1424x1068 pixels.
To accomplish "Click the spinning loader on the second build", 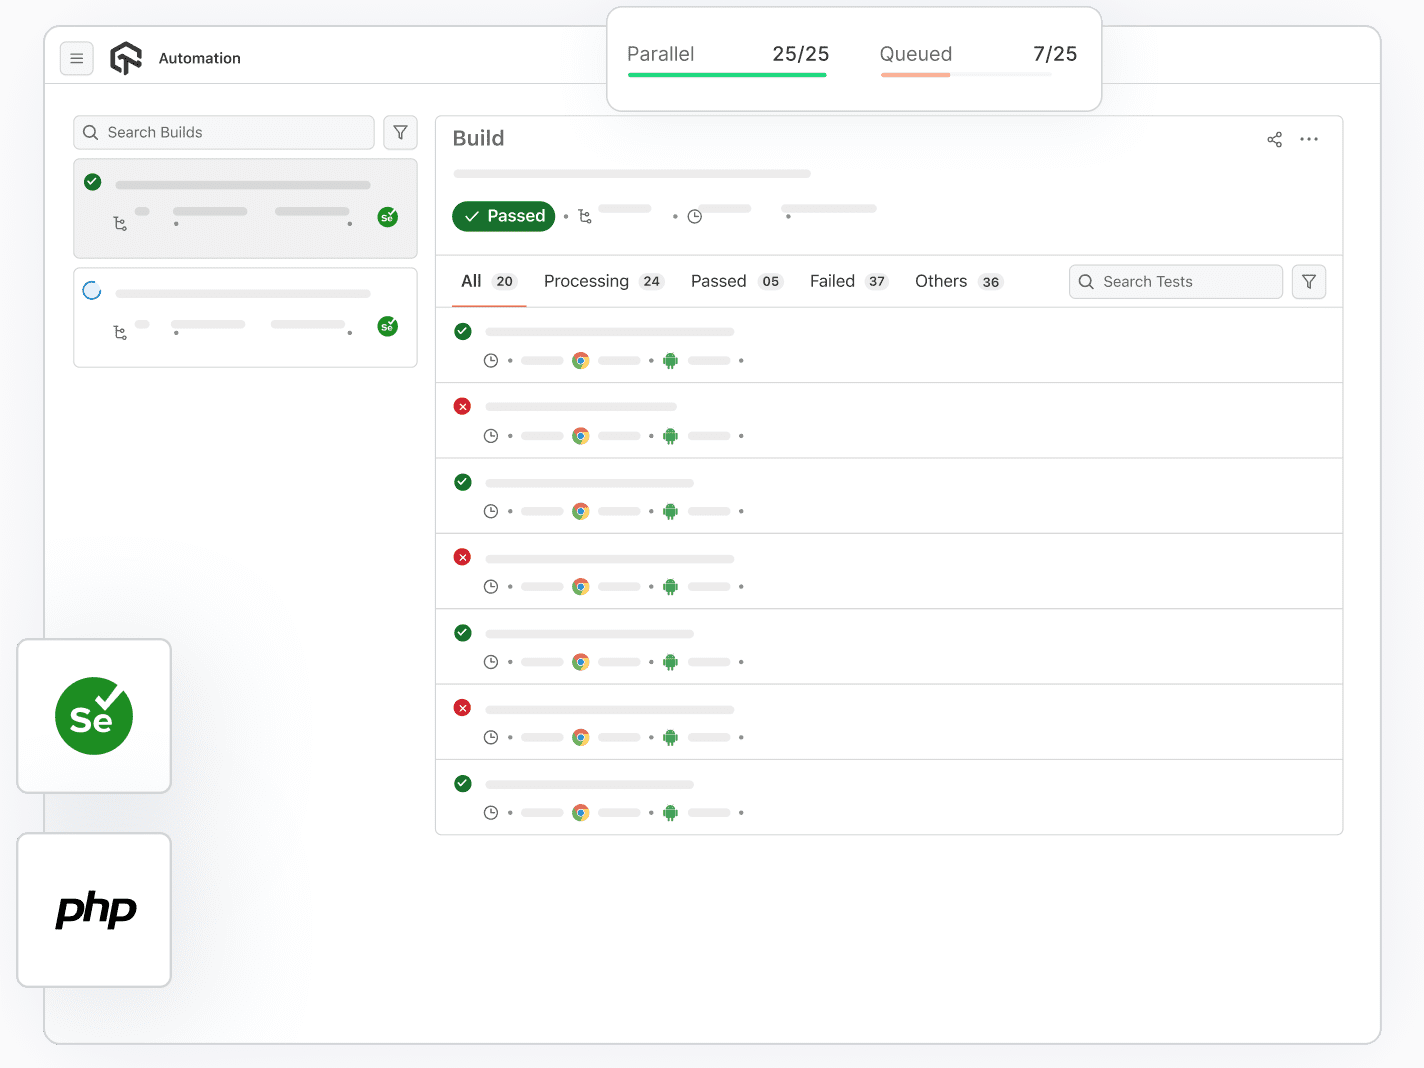I will tap(92, 290).
